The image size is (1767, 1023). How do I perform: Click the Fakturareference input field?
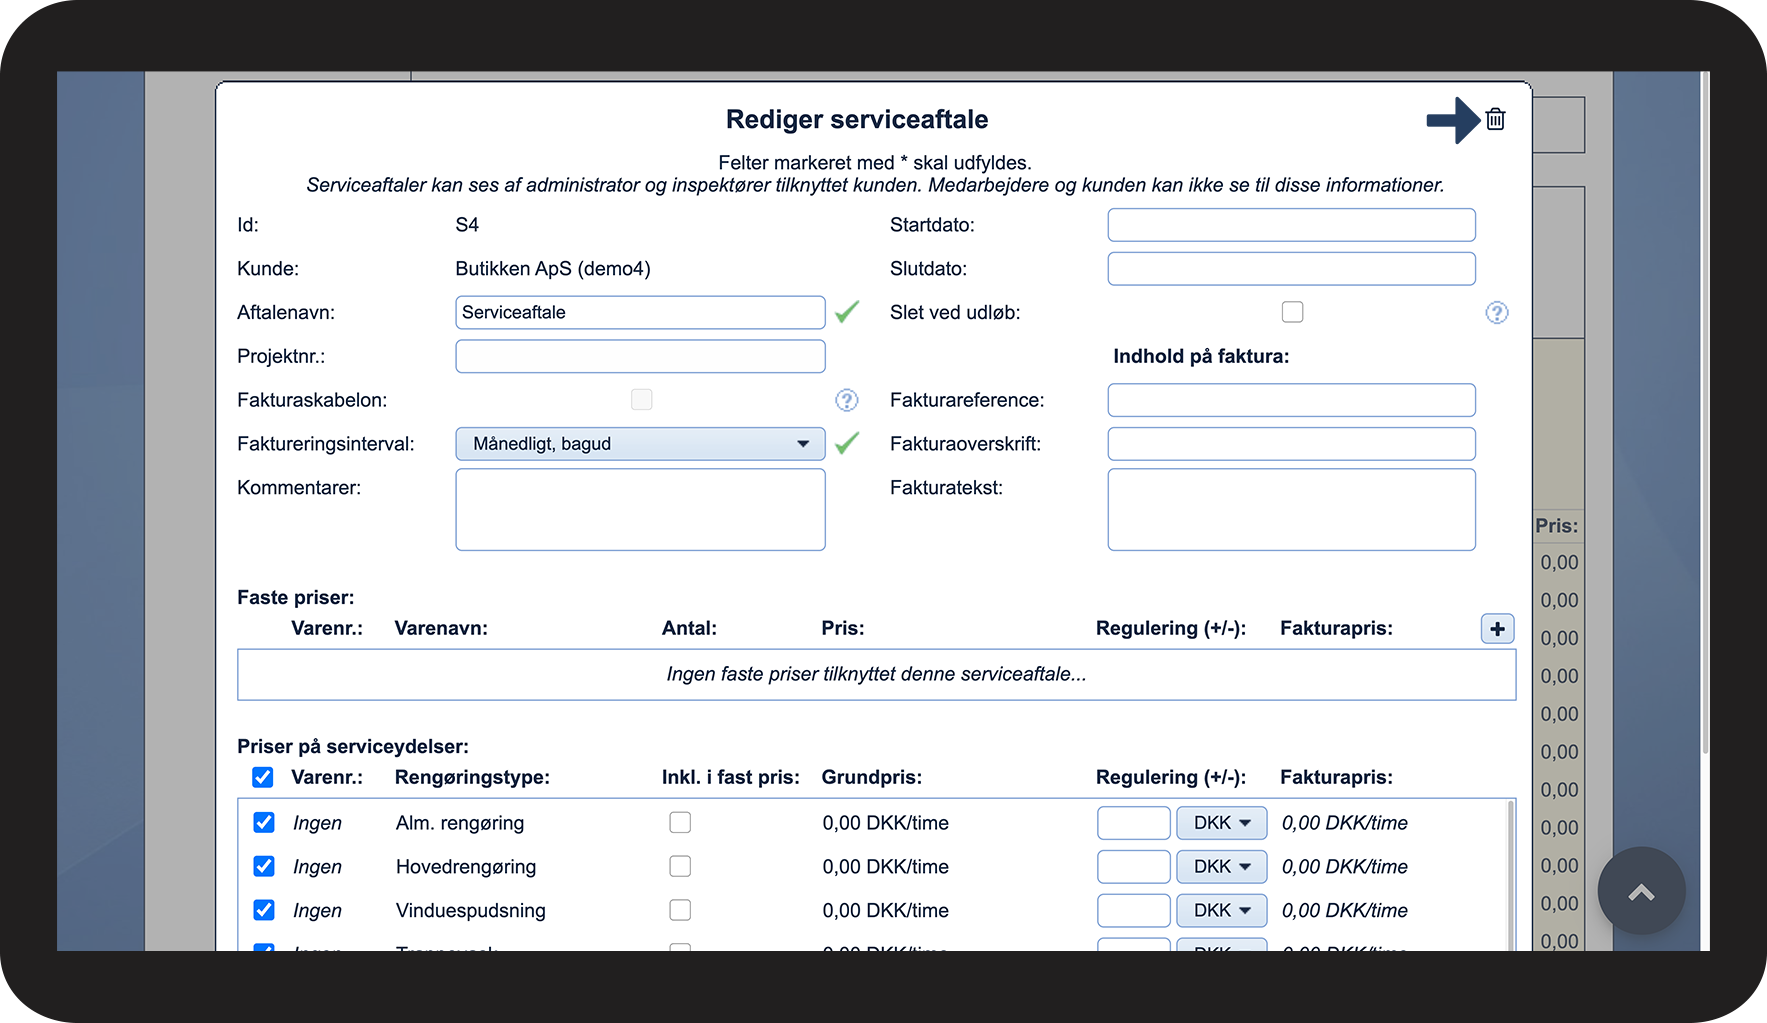(x=1291, y=400)
